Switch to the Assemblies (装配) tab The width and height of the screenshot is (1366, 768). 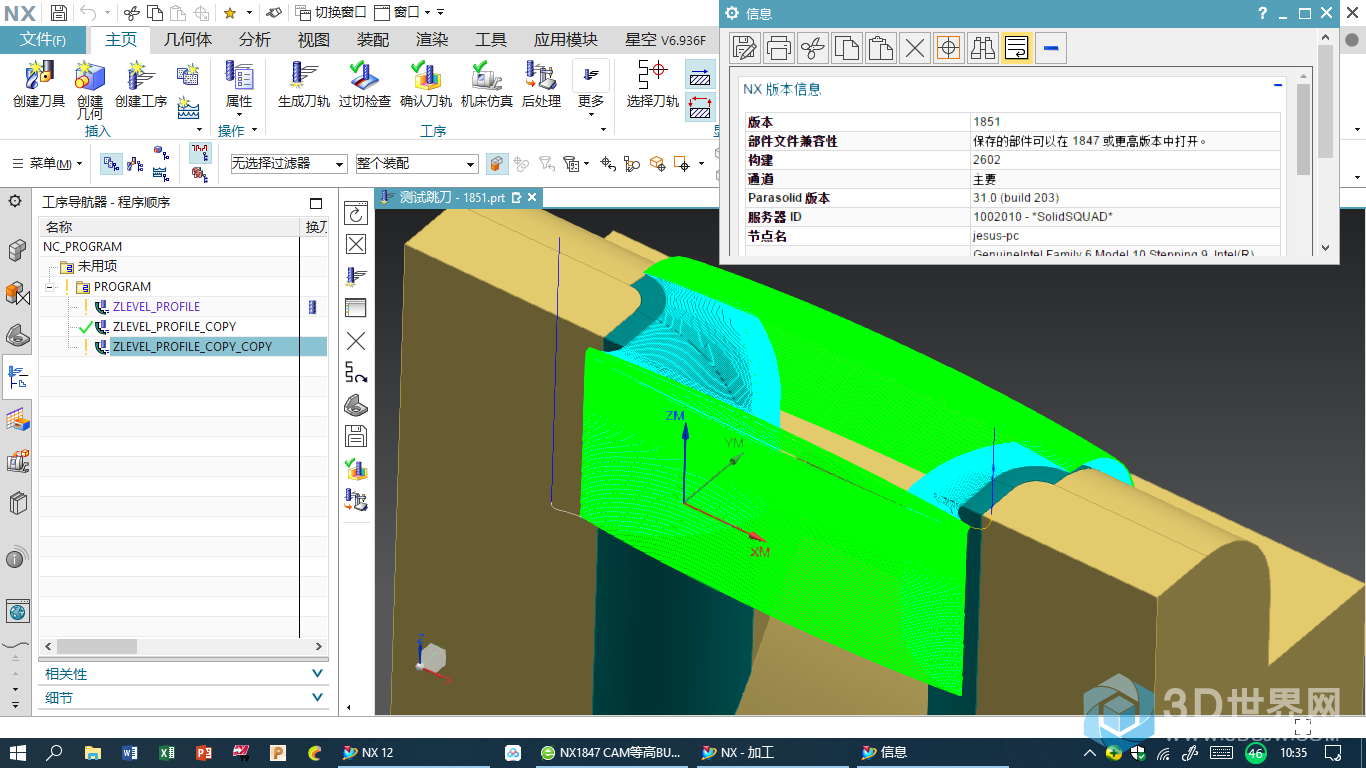[x=373, y=40]
